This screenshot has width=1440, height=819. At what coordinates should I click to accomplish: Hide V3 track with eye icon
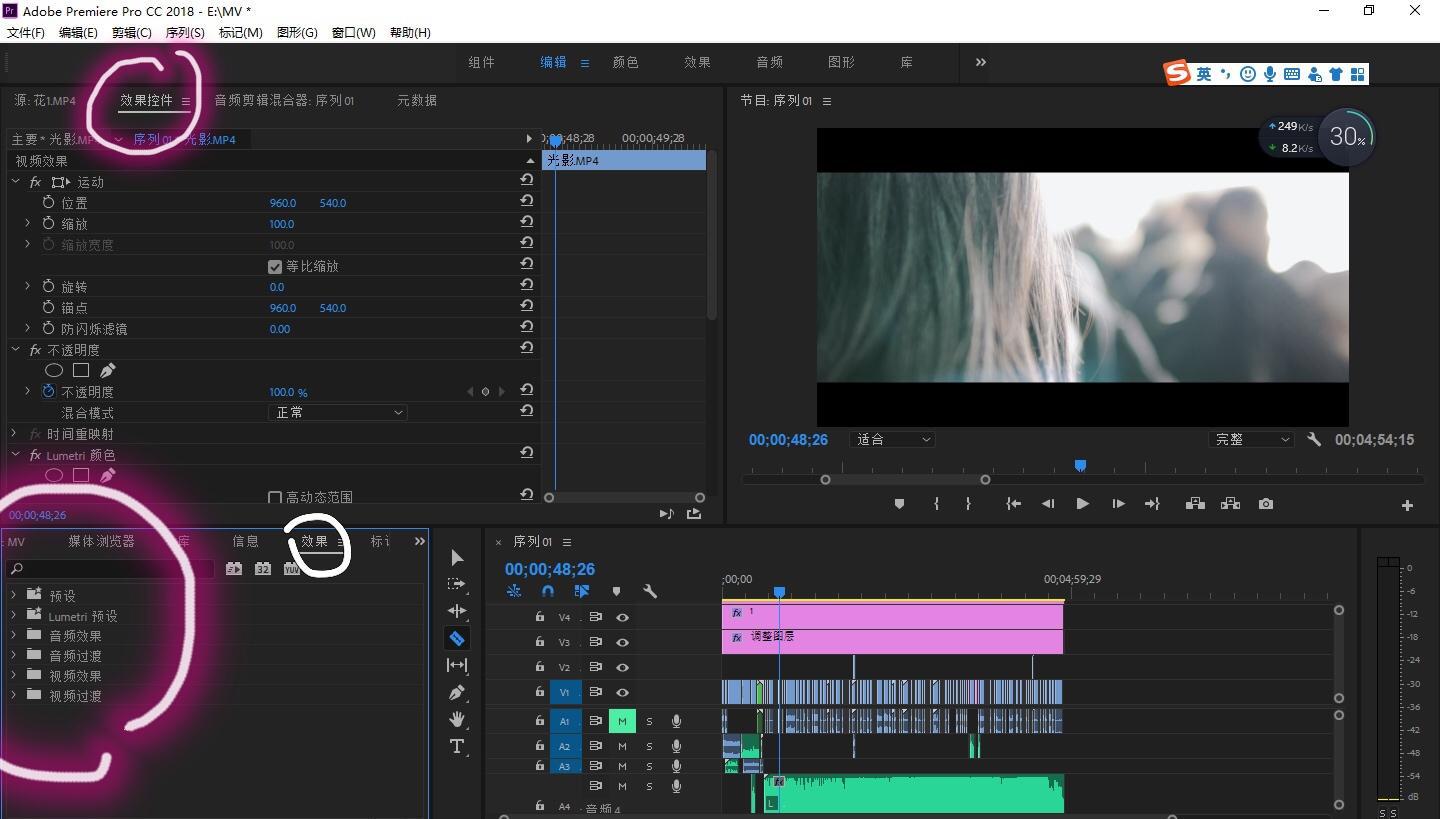click(x=622, y=642)
